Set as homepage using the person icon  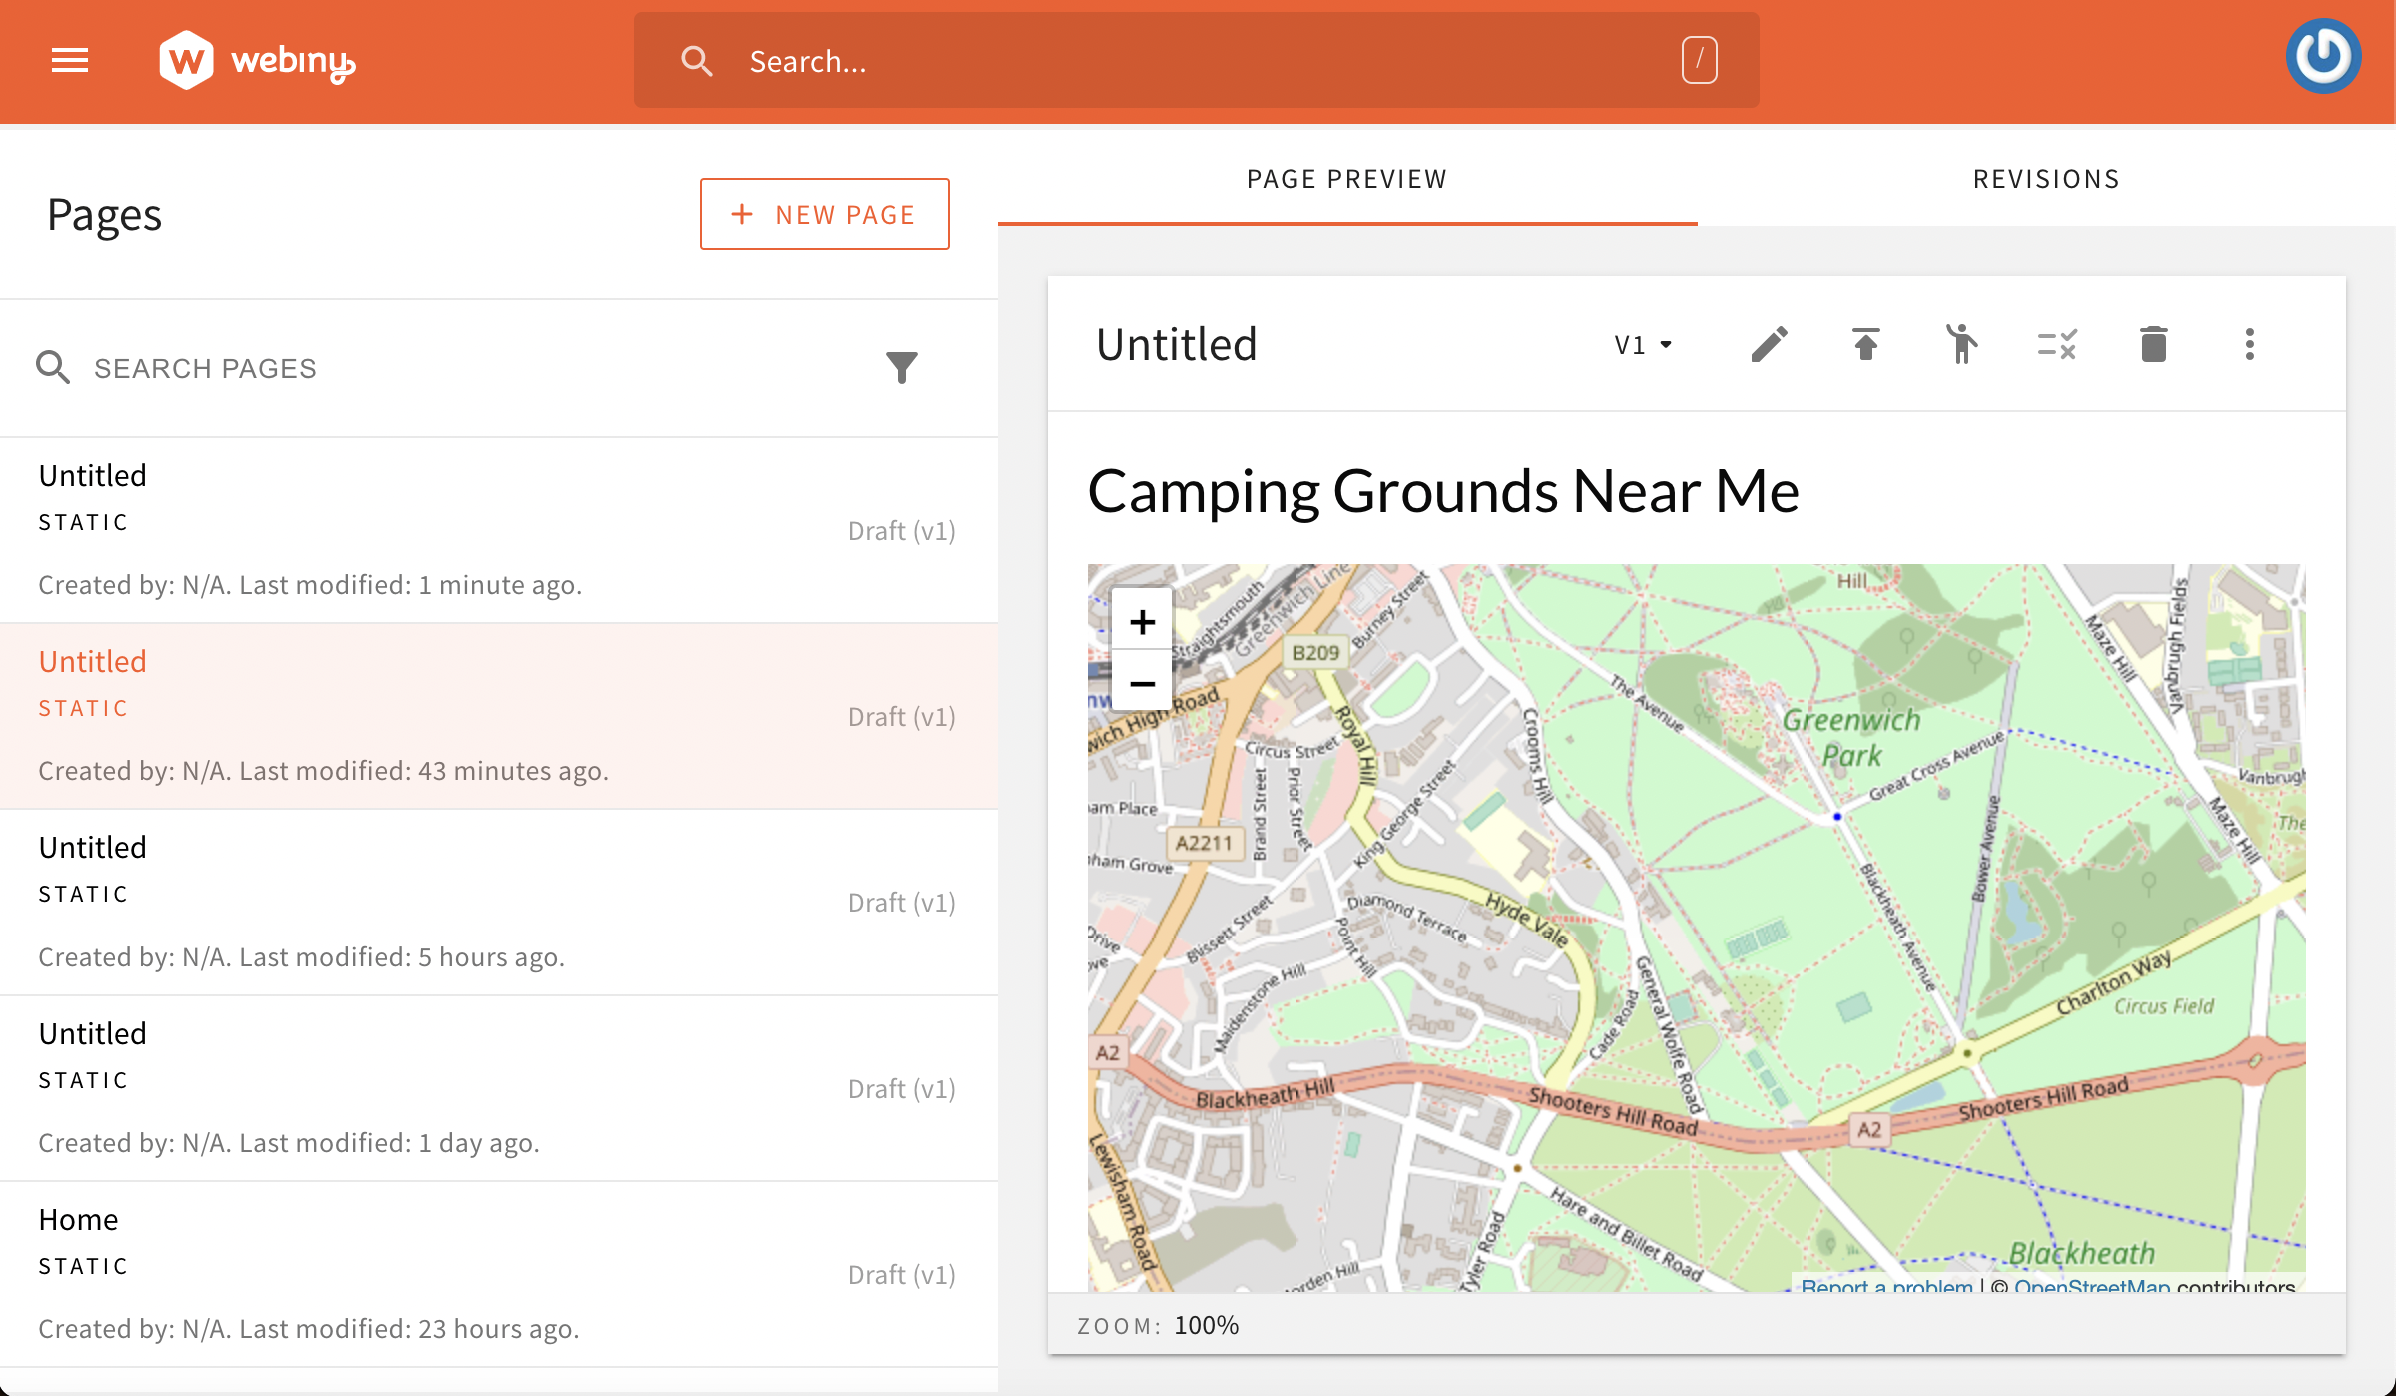pyautogui.click(x=1961, y=345)
